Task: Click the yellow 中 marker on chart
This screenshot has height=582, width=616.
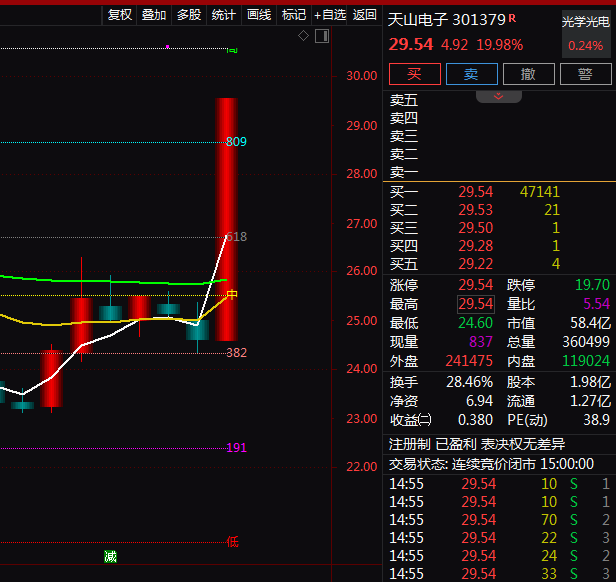Action: click(x=232, y=294)
